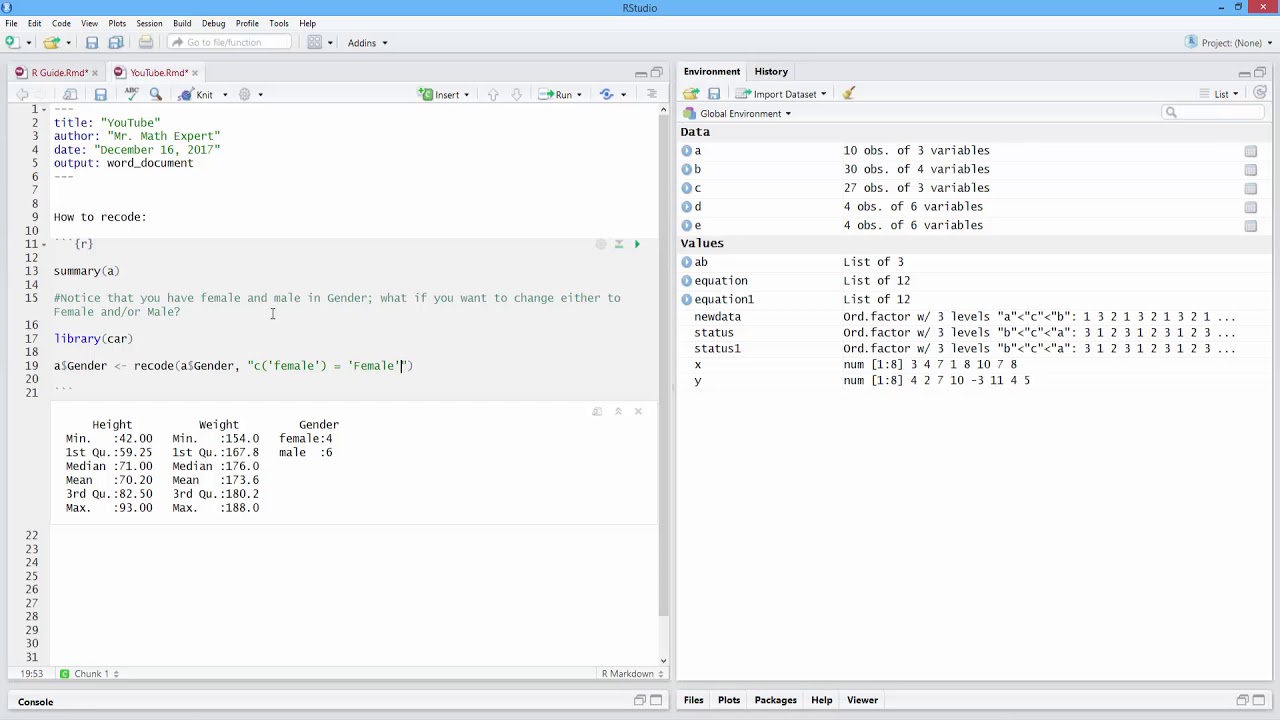Close the YouTube.Rmd tab
The image size is (1280, 720).
pyautogui.click(x=195, y=73)
